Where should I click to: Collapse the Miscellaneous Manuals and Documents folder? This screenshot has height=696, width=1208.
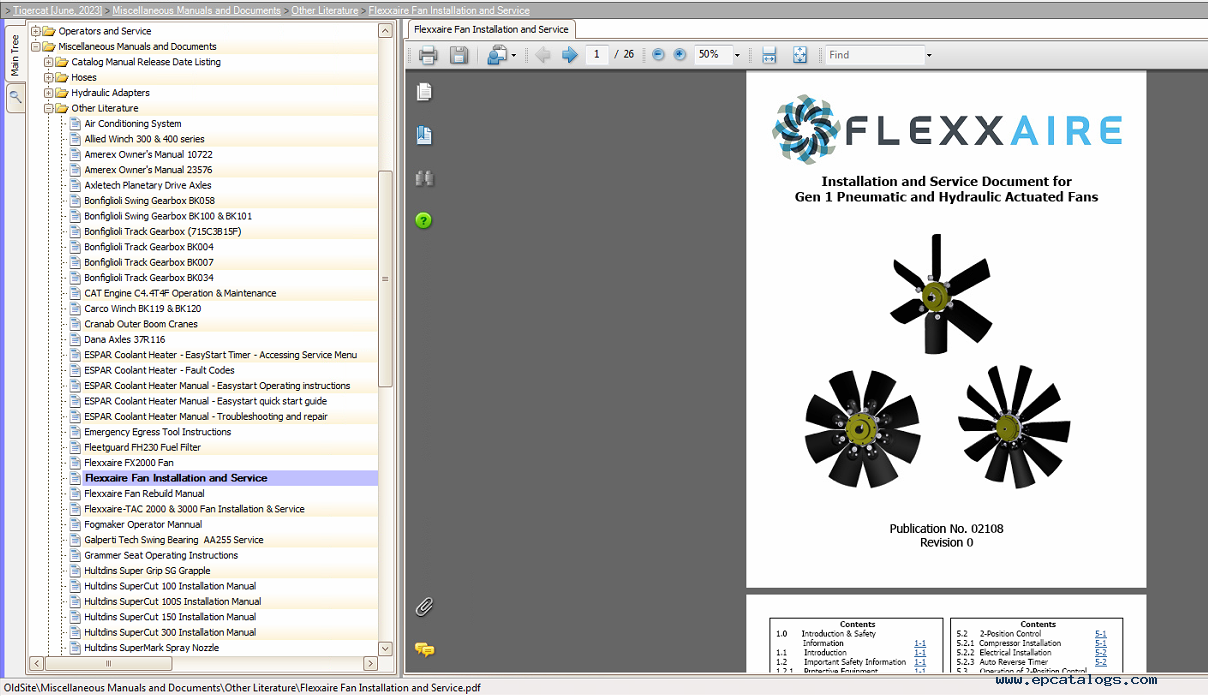click(36, 46)
